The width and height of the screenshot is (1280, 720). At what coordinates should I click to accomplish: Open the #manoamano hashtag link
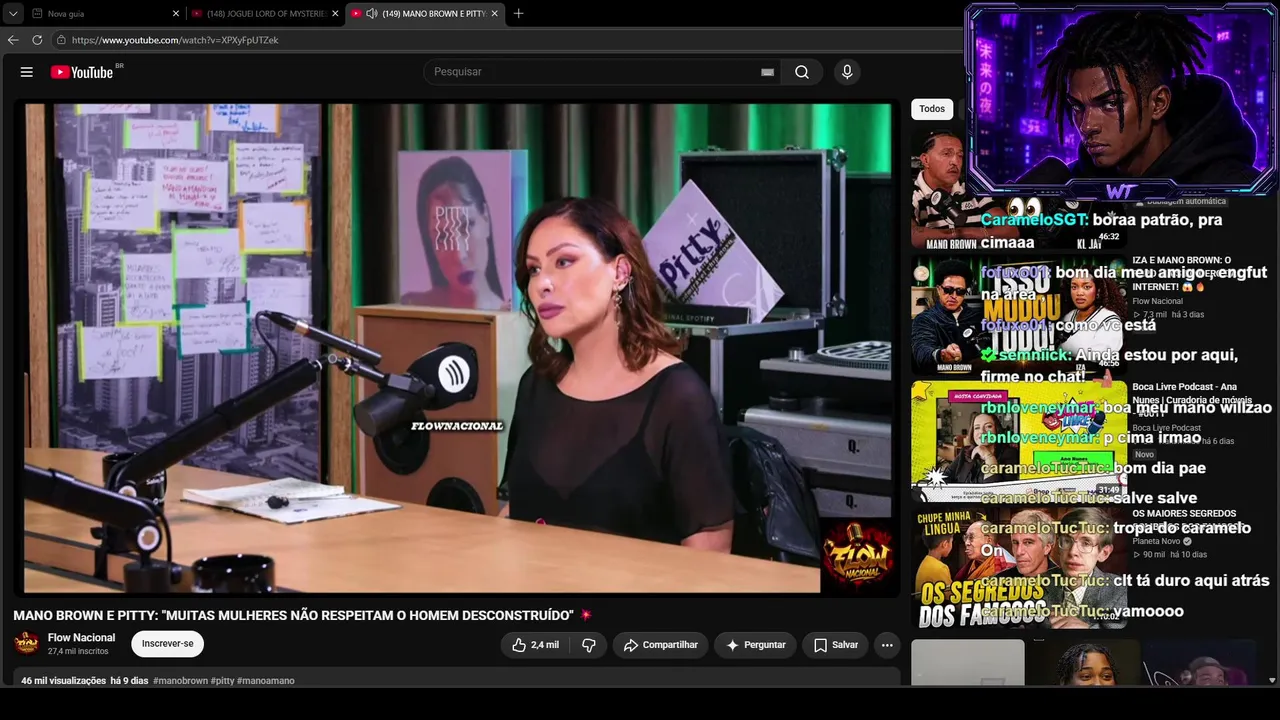[x=266, y=681]
